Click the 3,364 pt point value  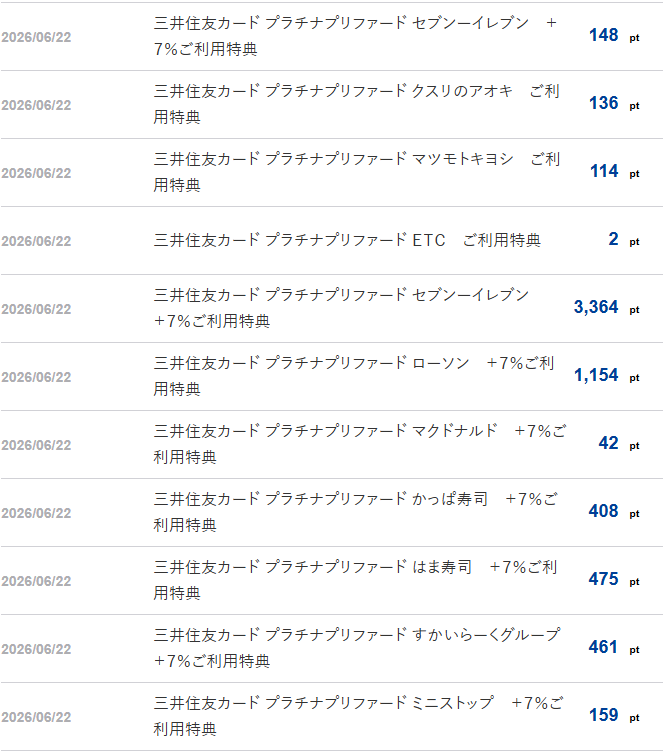[606, 307]
